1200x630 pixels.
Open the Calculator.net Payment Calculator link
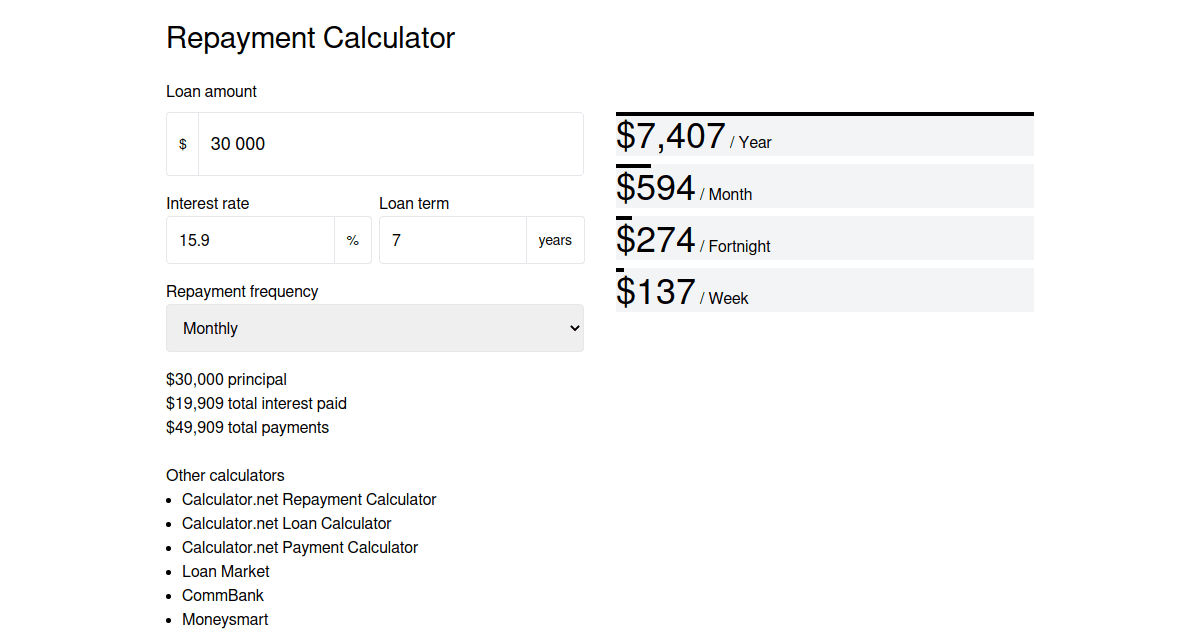pyautogui.click(x=300, y=547)
